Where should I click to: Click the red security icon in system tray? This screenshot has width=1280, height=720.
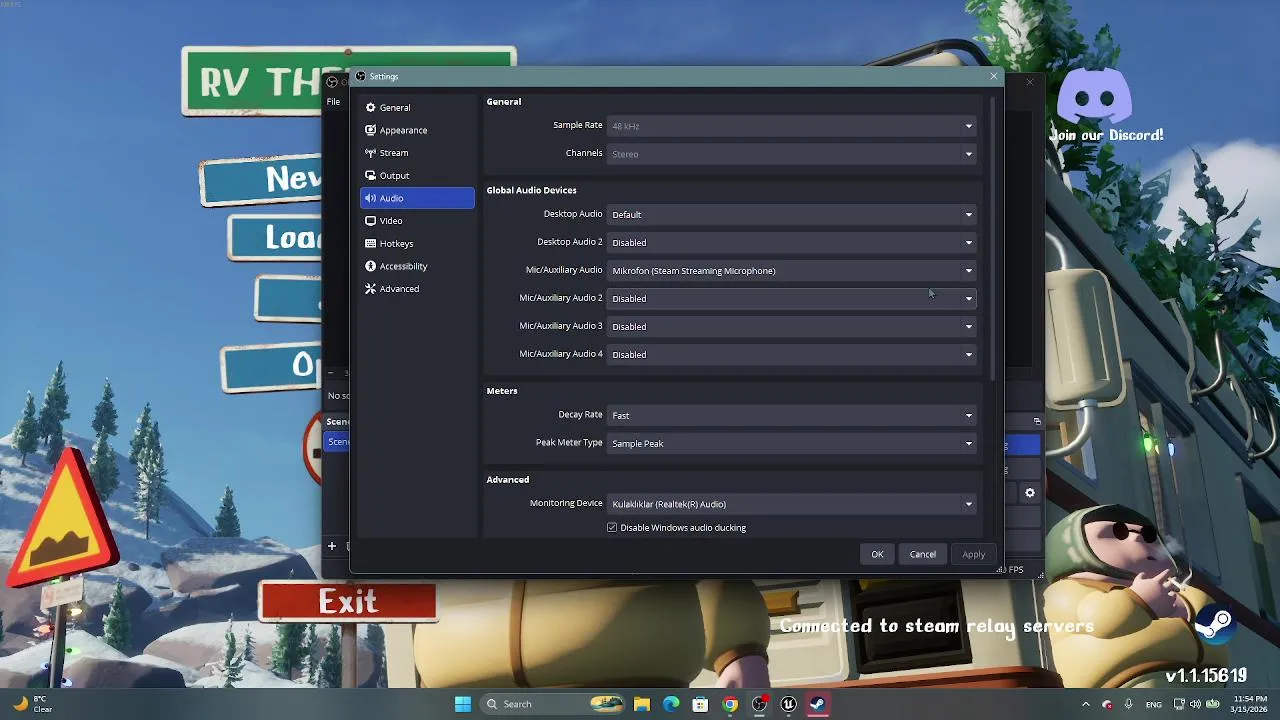[x=1107, y=704]
